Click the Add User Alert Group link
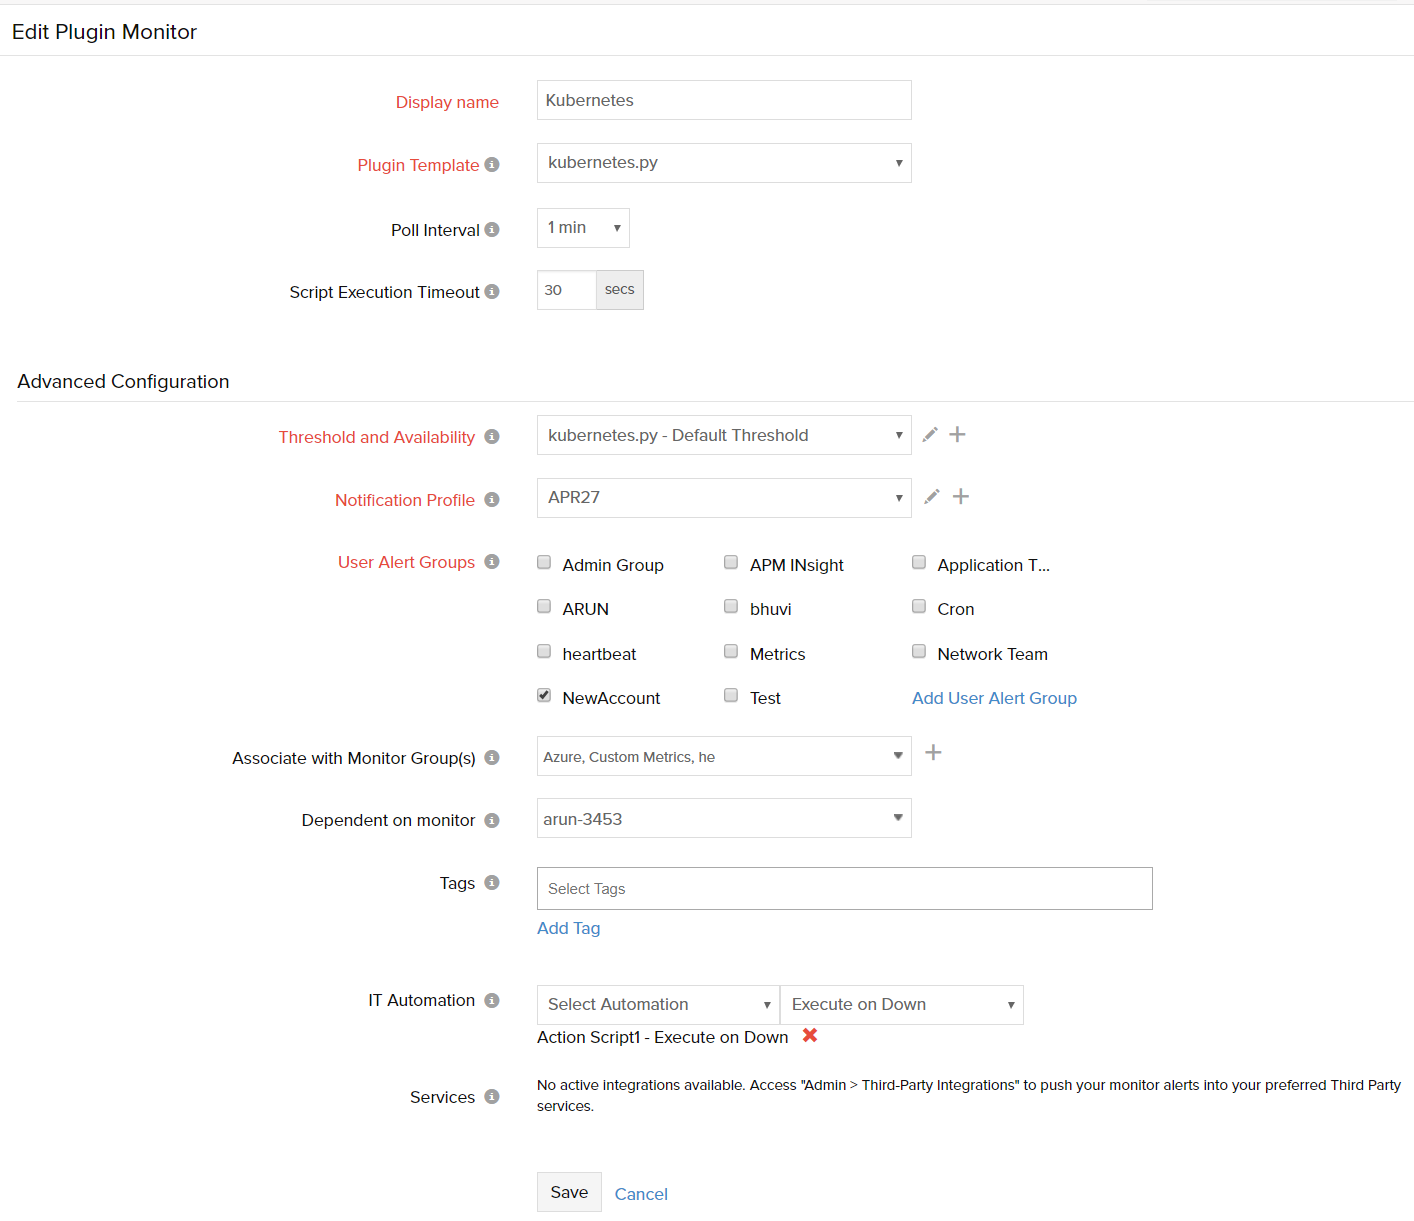Viewport: 1414px width, 1221px height. click(x=994, y=698)
